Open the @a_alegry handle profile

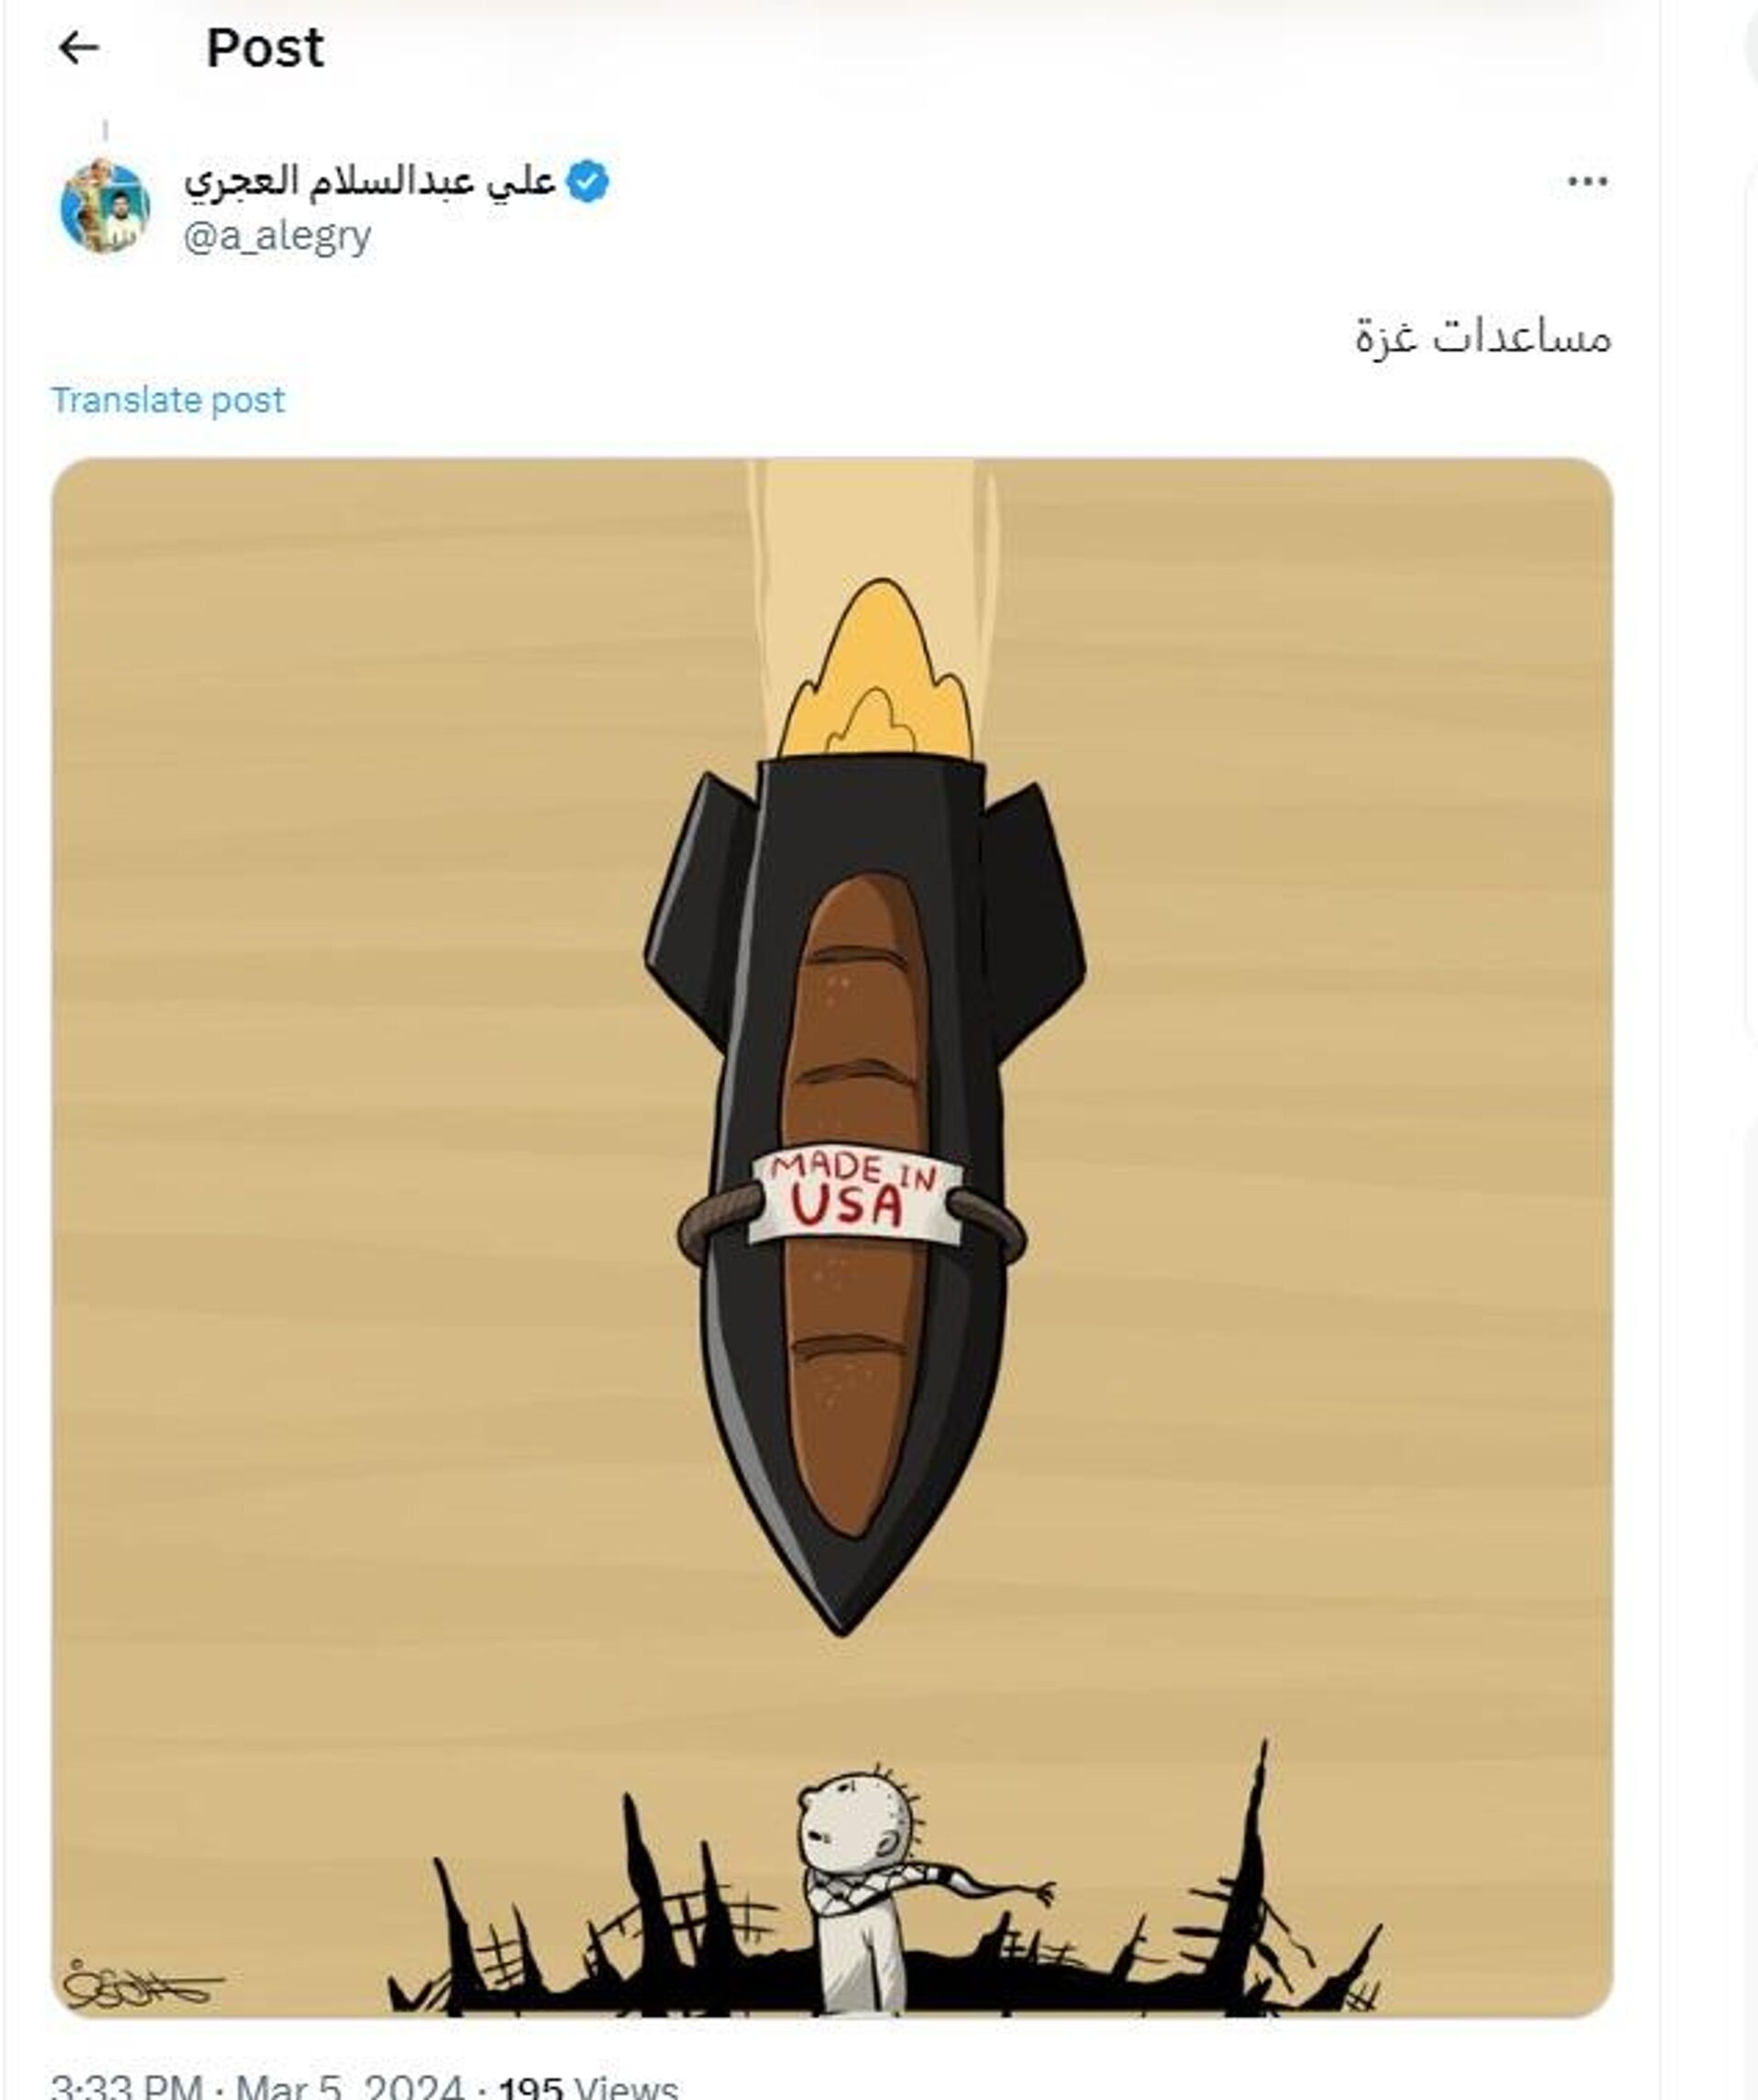[x=277, y=237]
